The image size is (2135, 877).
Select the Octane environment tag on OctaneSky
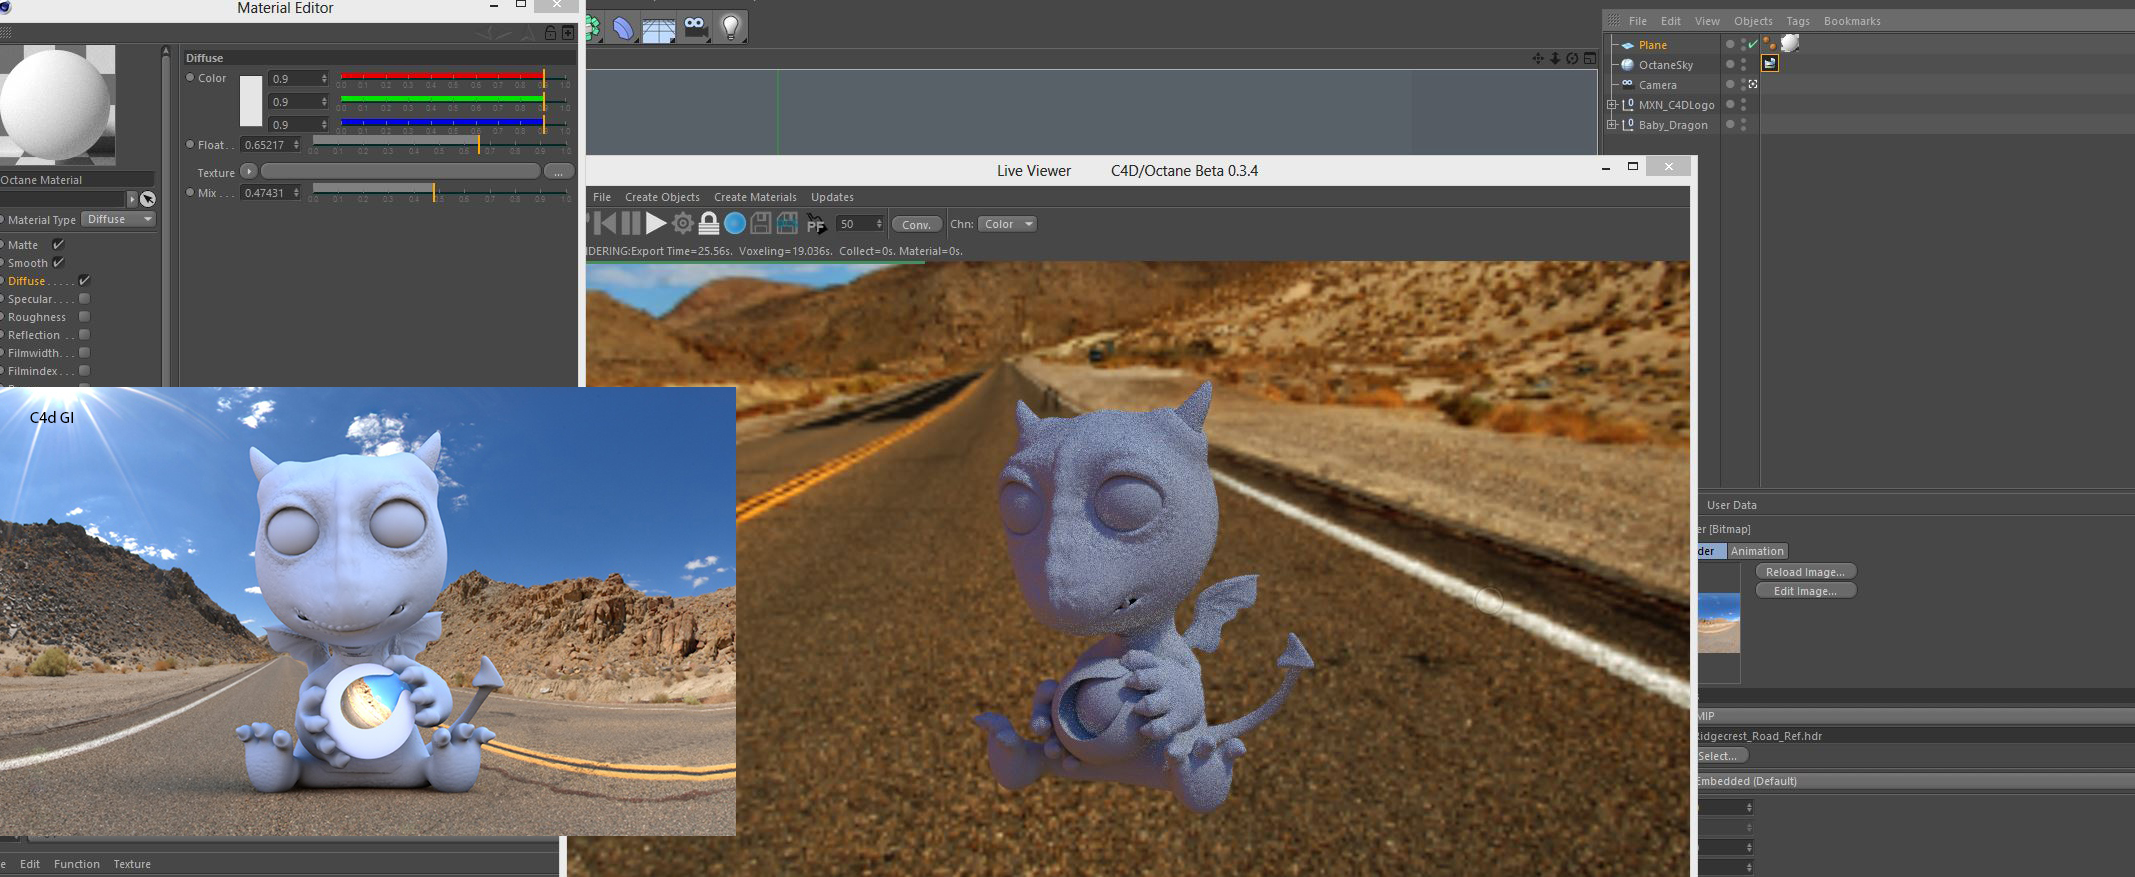pos(1770,64)
